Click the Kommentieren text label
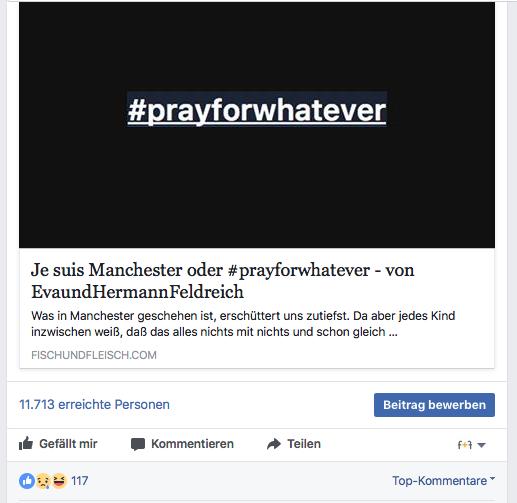 coord(192,444)
